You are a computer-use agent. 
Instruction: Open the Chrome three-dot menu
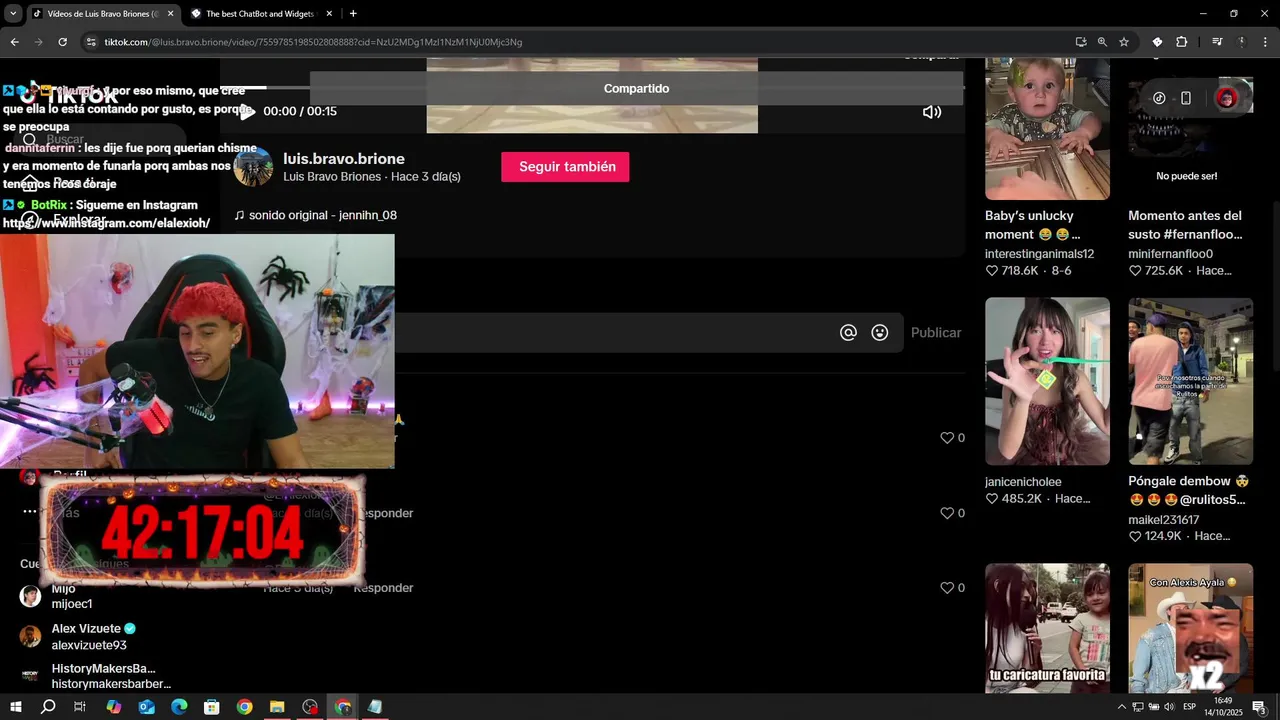pos(1266,42)
